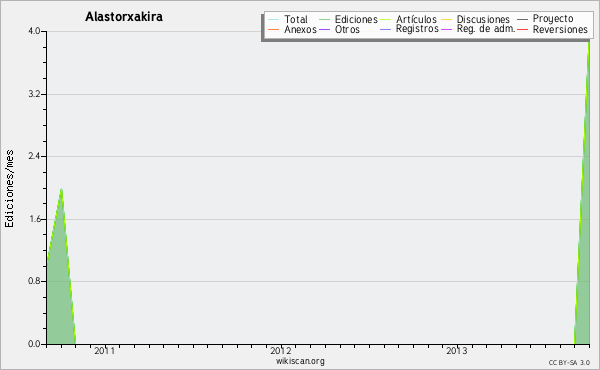The width and height of the screenshot is (600, 370).
Task: Click the 0.8 y-axis value
Action: pos(34,281)
